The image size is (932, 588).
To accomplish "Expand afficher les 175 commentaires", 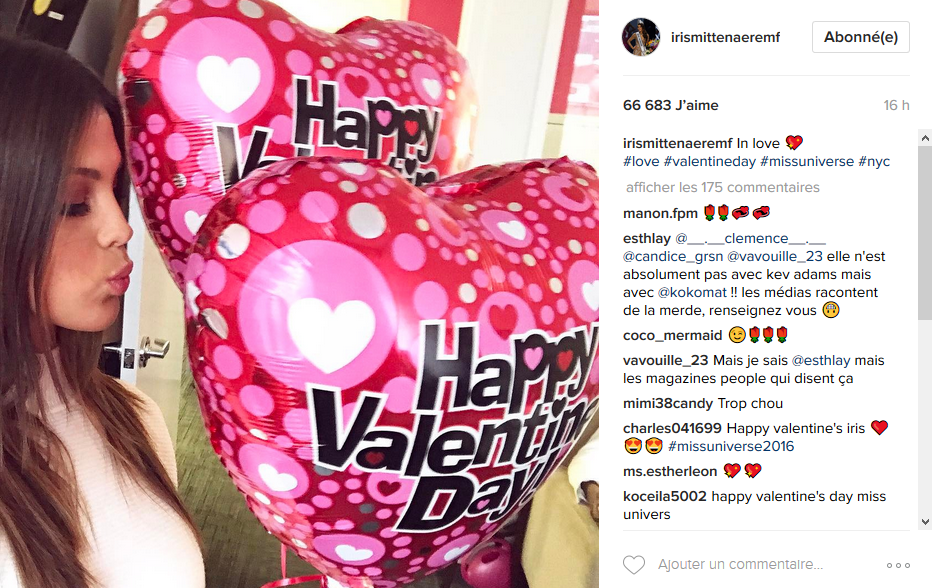I will tap(723, 187).
